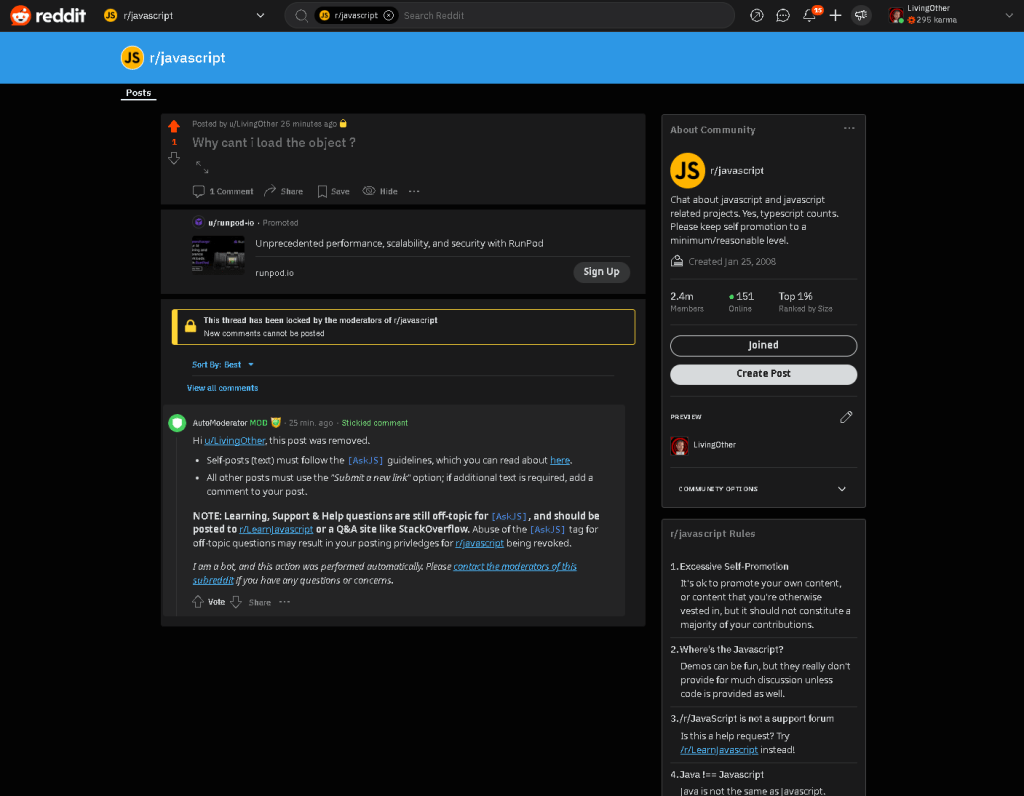Click the Sign Up button on RunPod ad

point(601,272)
